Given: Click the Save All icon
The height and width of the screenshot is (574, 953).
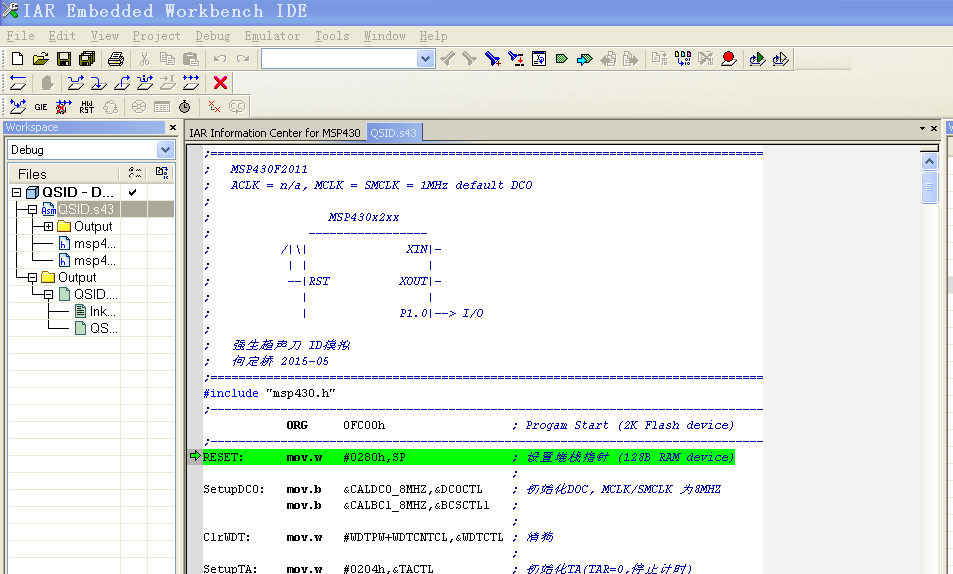Looking at the screenshot, I should [x=87, y=59].
